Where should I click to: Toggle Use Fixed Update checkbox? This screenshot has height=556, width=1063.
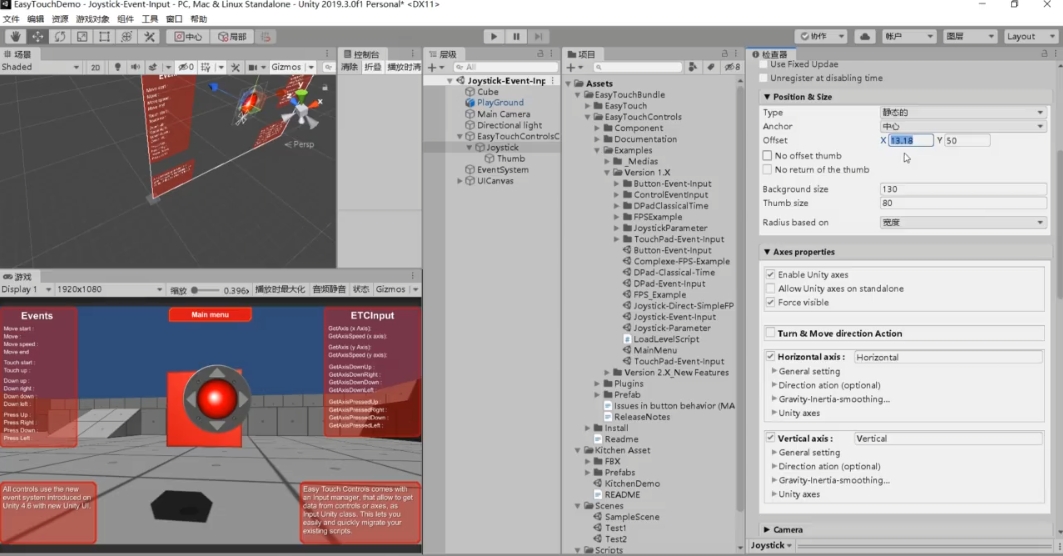pyautogui.click(x=764, y=64)
